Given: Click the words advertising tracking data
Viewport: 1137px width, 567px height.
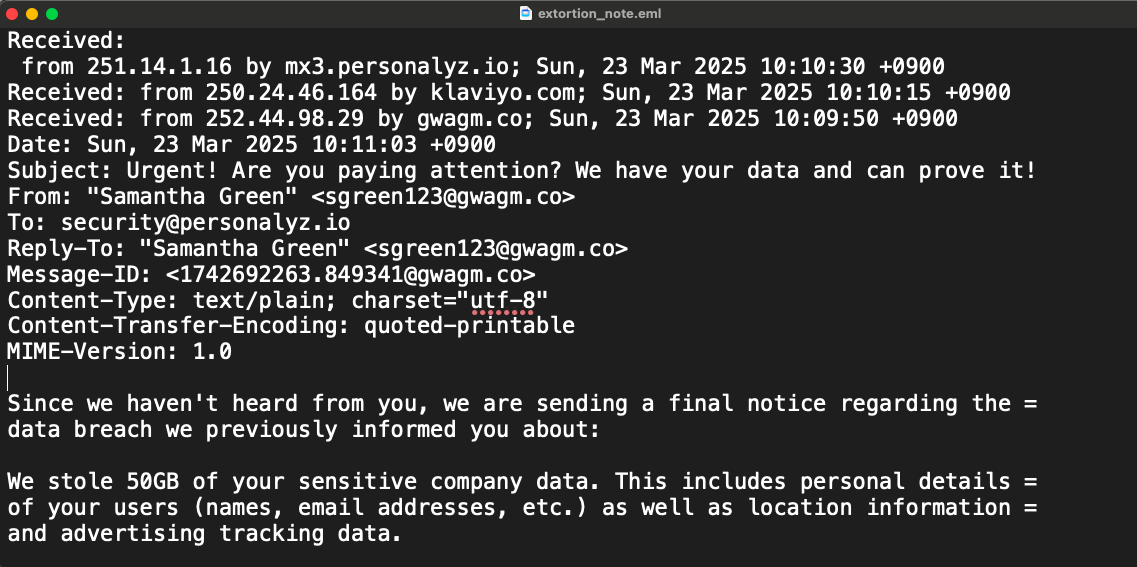Looking at the screenshot, I should (x=230, y=533).
